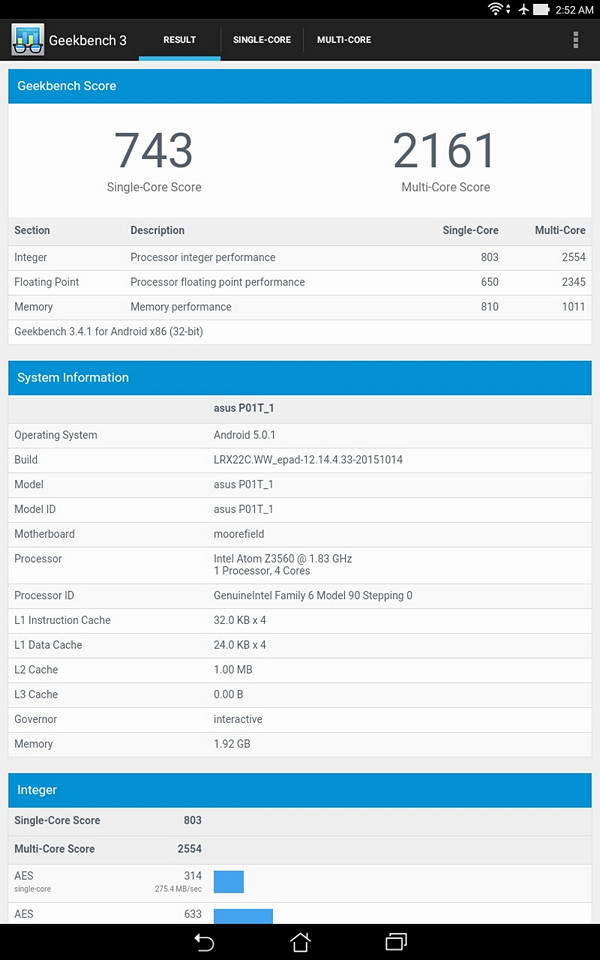Tap GenuineIntel Family 6 Model 90 text

pyautogui.click(x=313, y=596)
